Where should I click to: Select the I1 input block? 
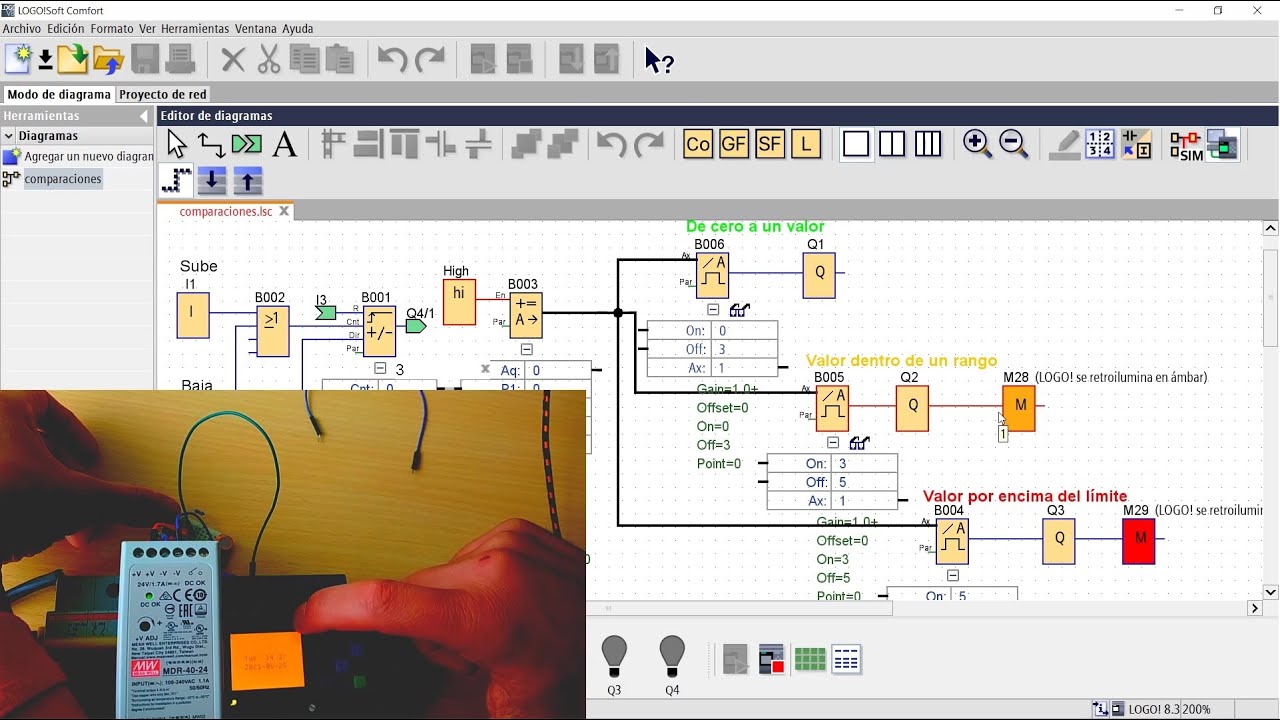coord(191,314)
